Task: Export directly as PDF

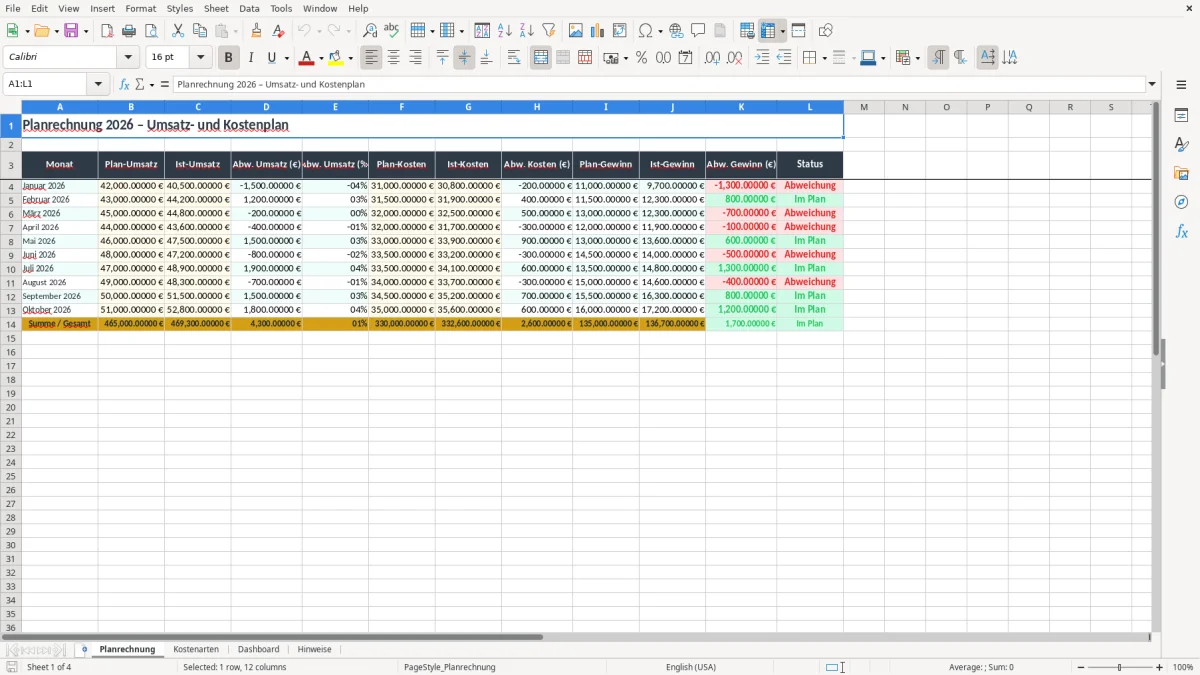Action: click(x=107, y=31)
